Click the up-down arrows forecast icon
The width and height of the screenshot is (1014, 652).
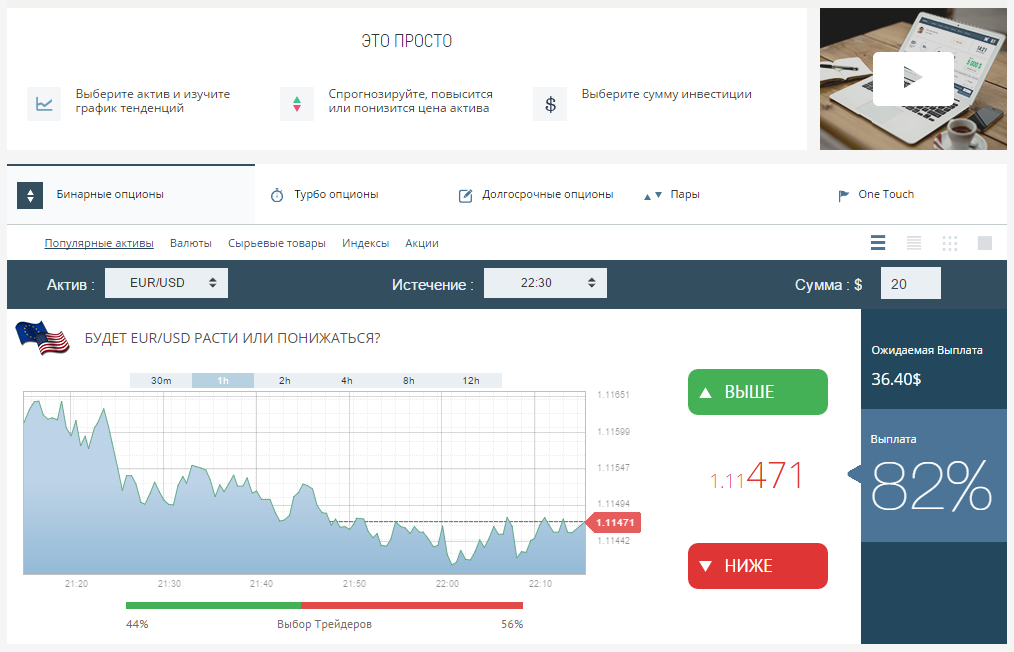point(296,103)
